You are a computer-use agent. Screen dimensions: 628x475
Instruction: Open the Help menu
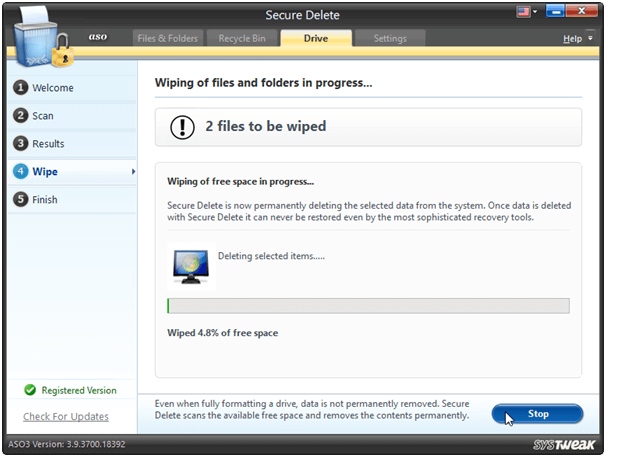pos(571,38)
